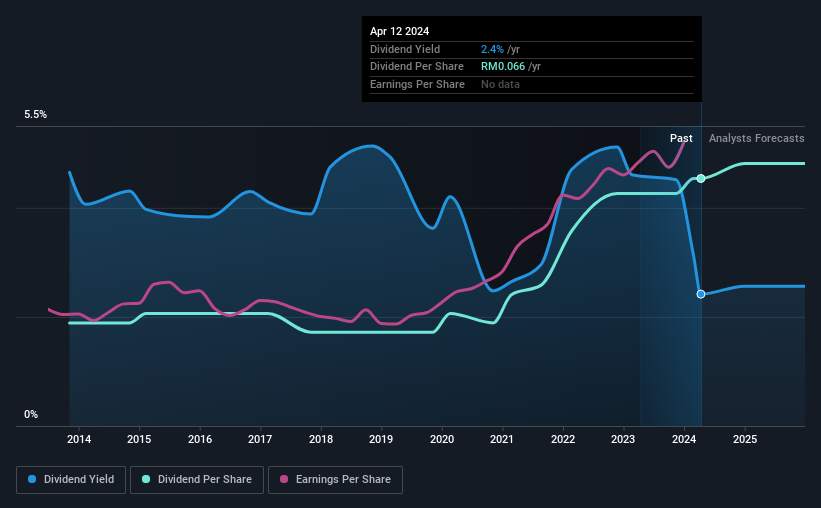Click the 'RM0.066' dividend per share value
This screenshot has height=508, width=821.
(503, 67)
